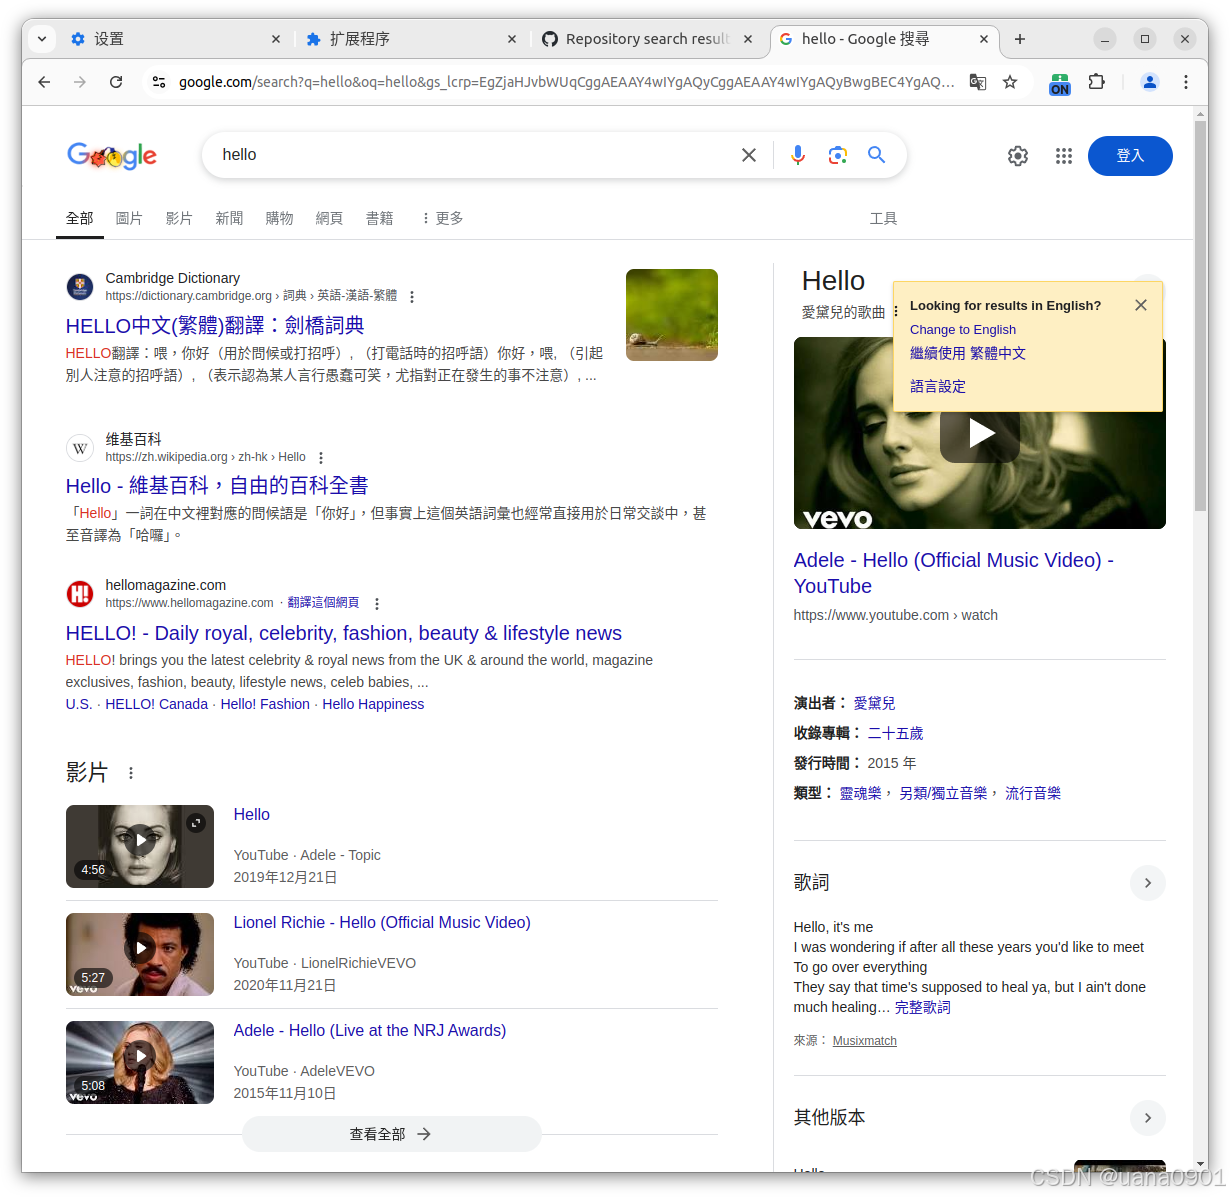Select the 全部 search tab
This screenshot has width=1230, height=1197.
click(x=80, y=218)
